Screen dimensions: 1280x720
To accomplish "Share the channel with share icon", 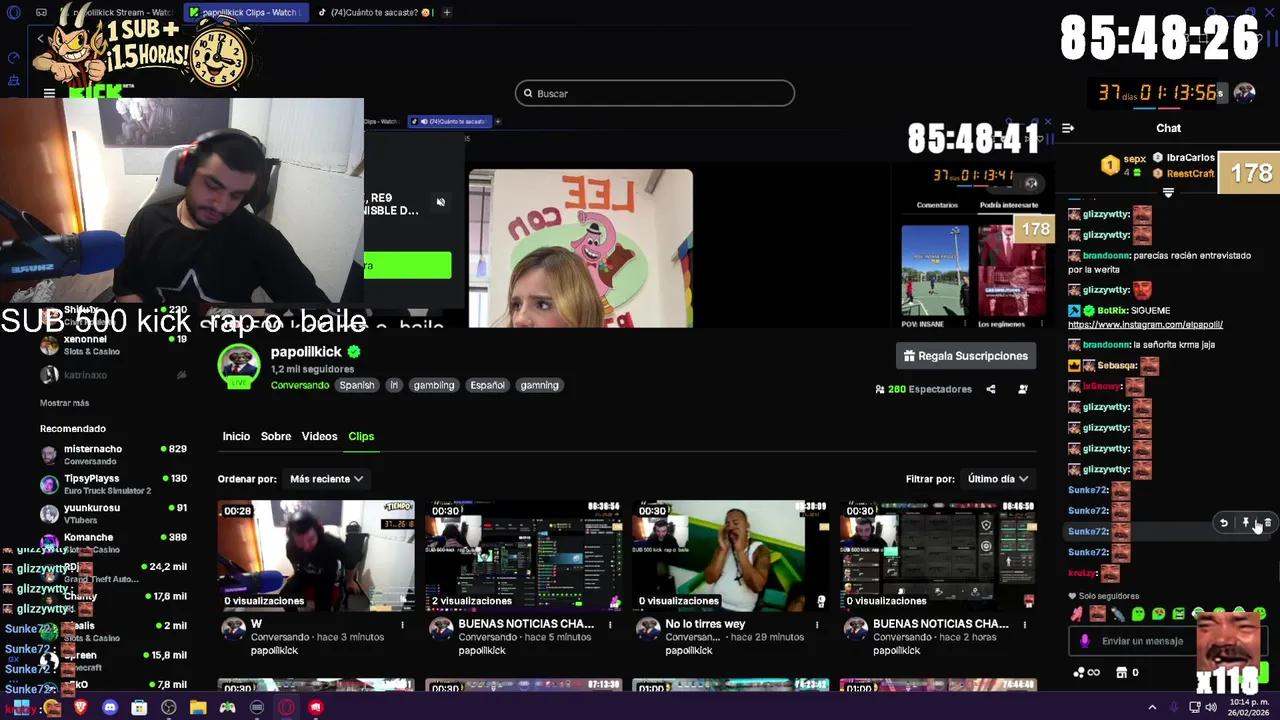I will (x=991, y=389).
